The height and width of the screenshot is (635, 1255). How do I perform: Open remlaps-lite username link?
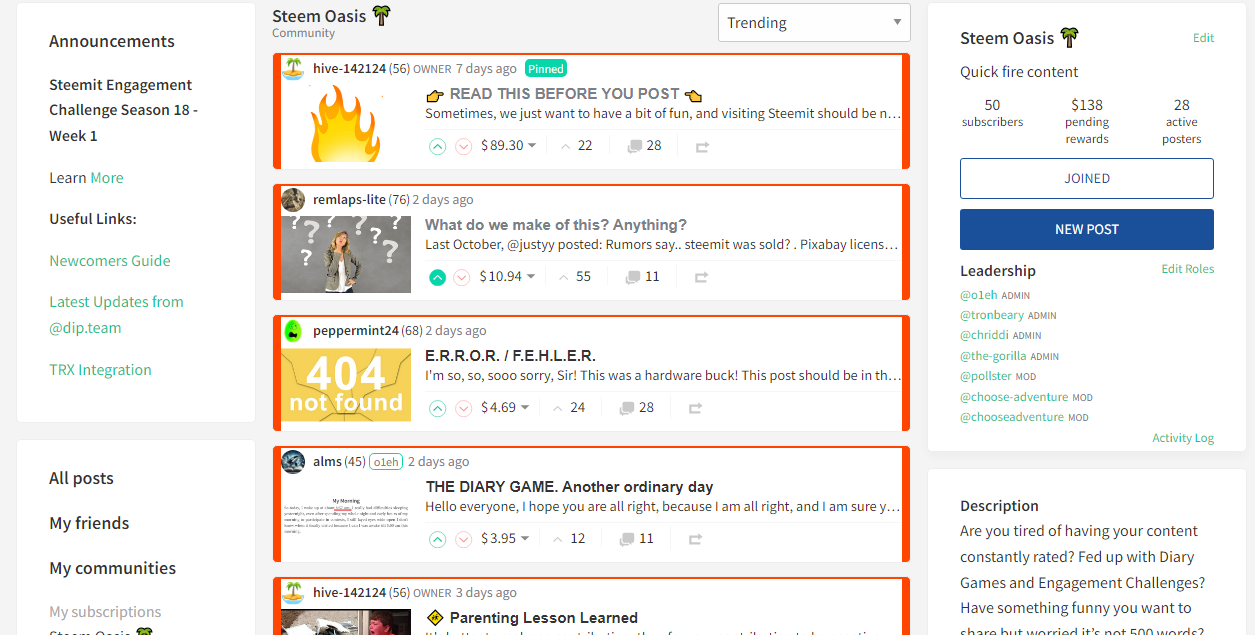coord(349,199)
